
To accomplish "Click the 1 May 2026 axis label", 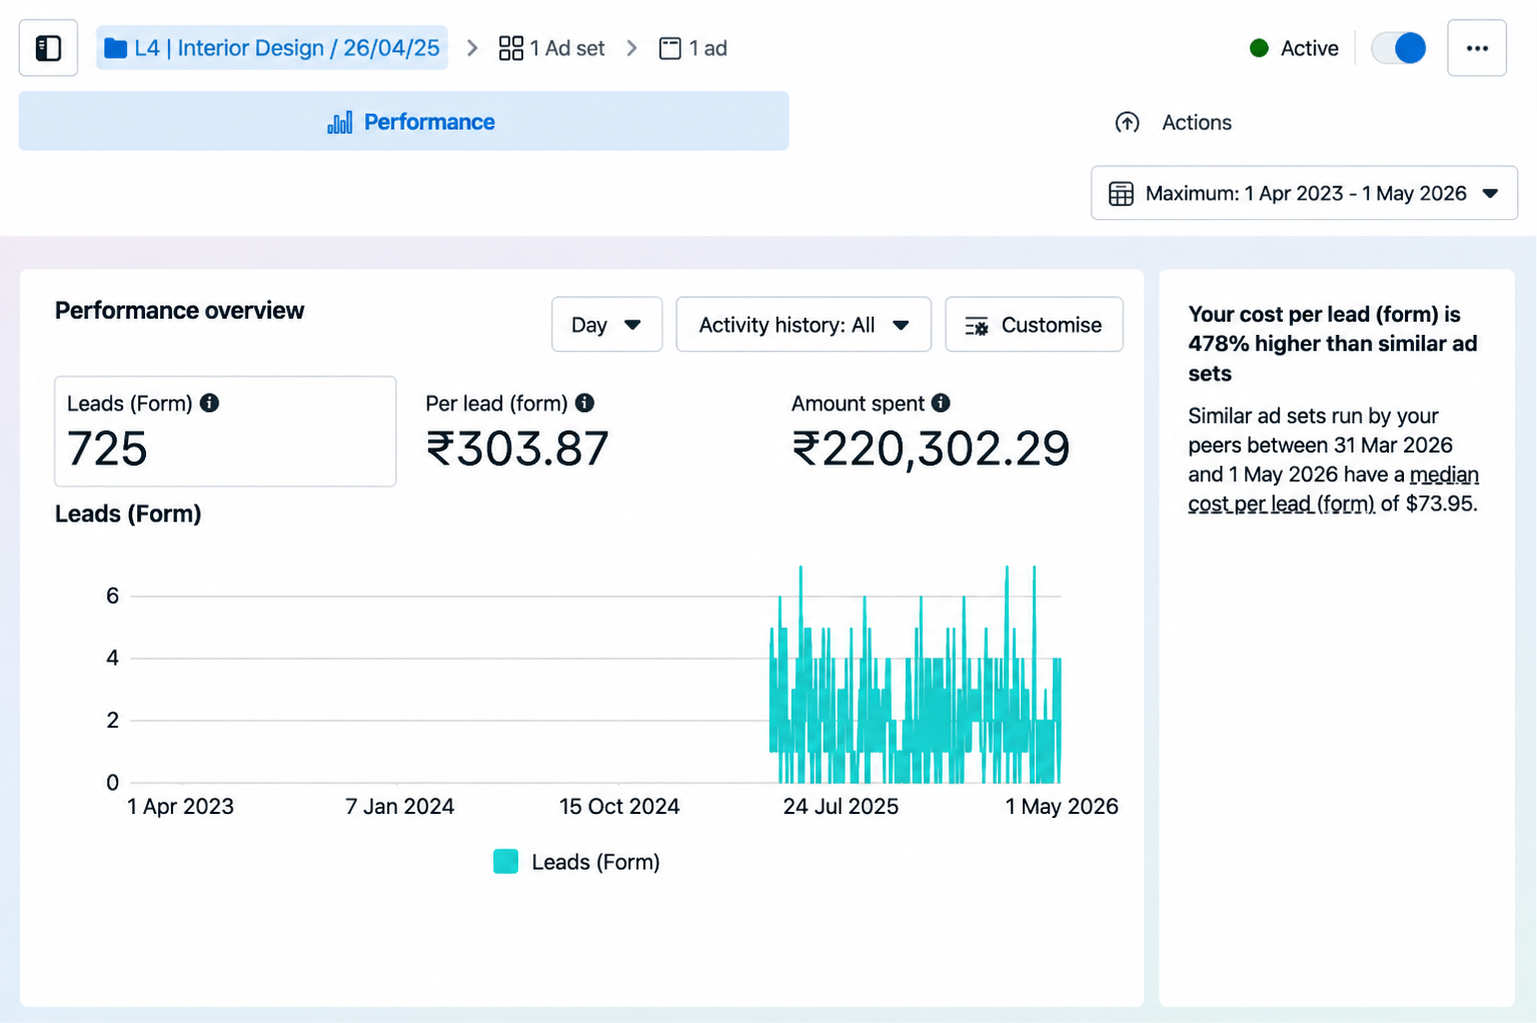I will 1062,806.
